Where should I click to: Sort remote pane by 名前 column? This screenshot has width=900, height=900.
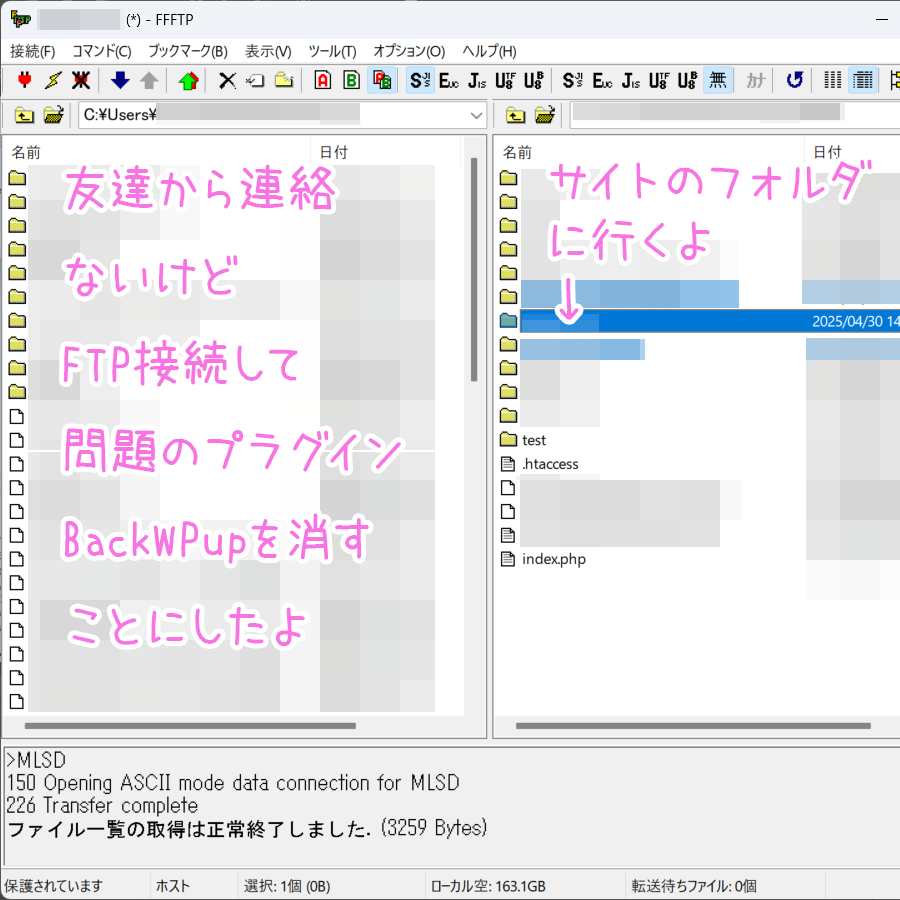(x=649, y=152)
